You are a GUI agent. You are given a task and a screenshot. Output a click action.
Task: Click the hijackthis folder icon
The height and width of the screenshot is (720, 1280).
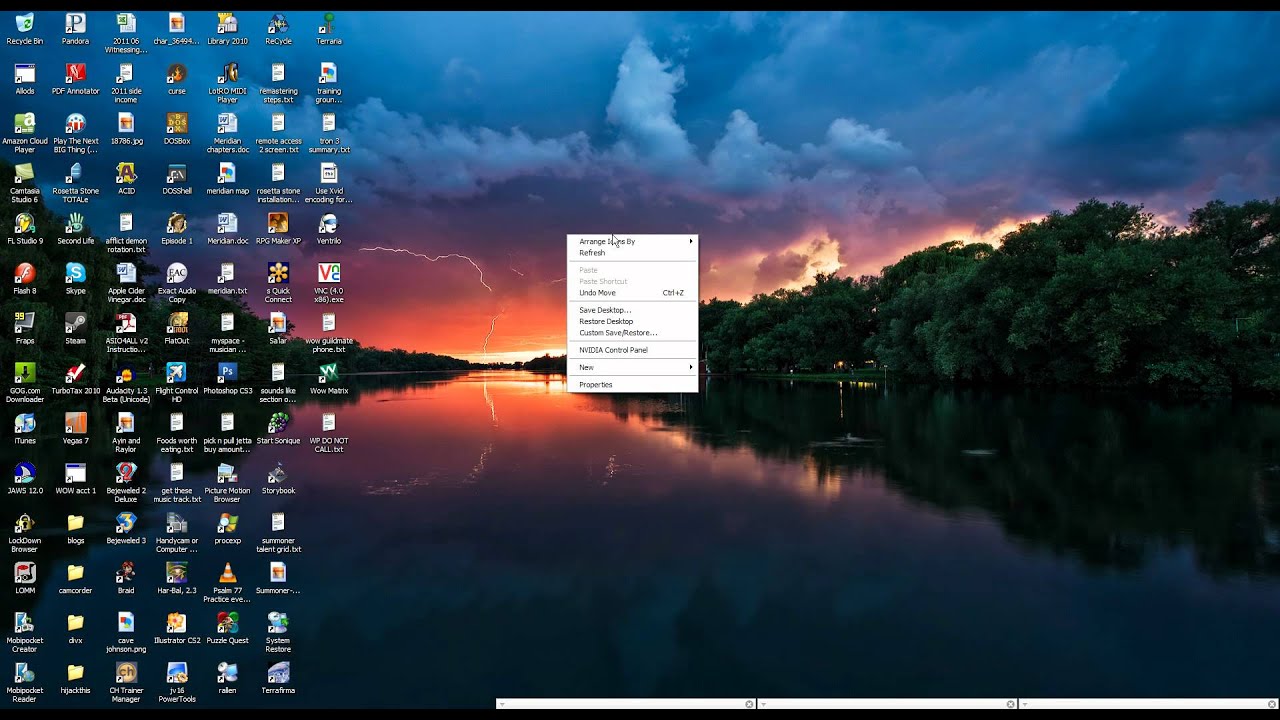(x=75, y=679)
